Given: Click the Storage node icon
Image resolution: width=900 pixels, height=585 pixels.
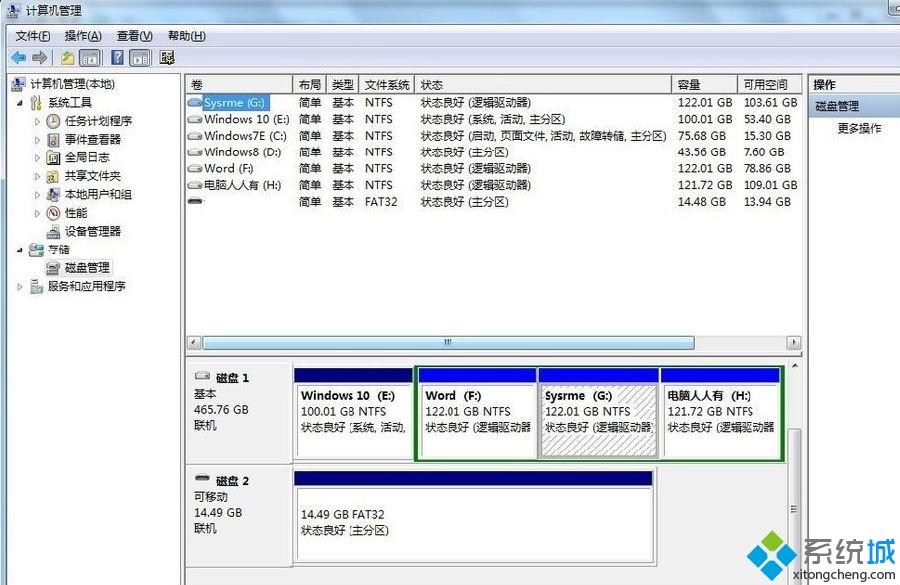Looking at the screenshot, I should [x=36, y=250].
